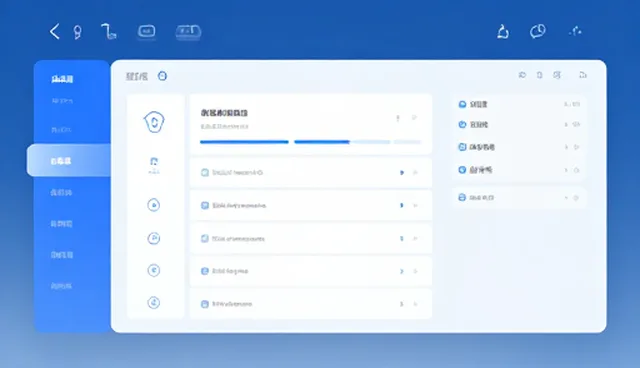Click the panel title text beside the circular icon

click(x=137, y=76)
